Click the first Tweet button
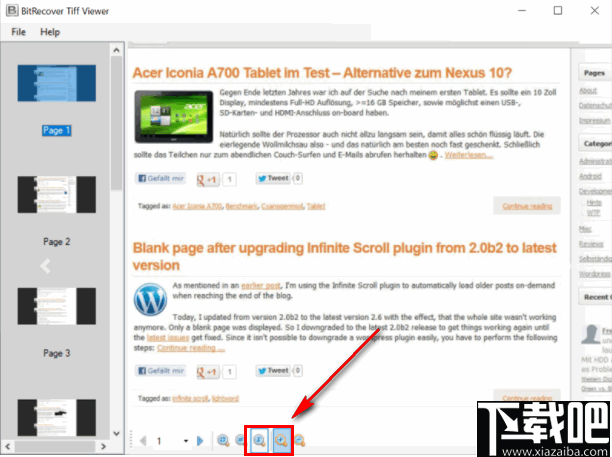The height and width of the screenshot is (457, 612). point(273,178)
